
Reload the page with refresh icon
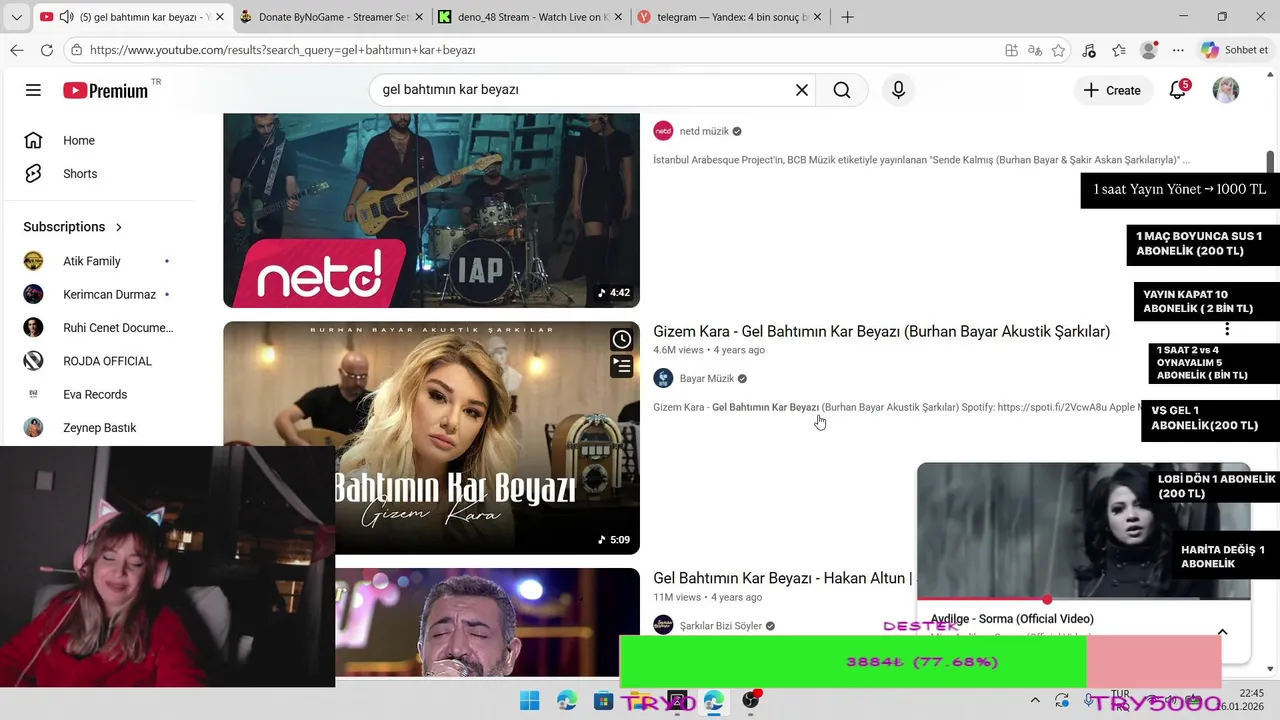[x=47, y=50]
